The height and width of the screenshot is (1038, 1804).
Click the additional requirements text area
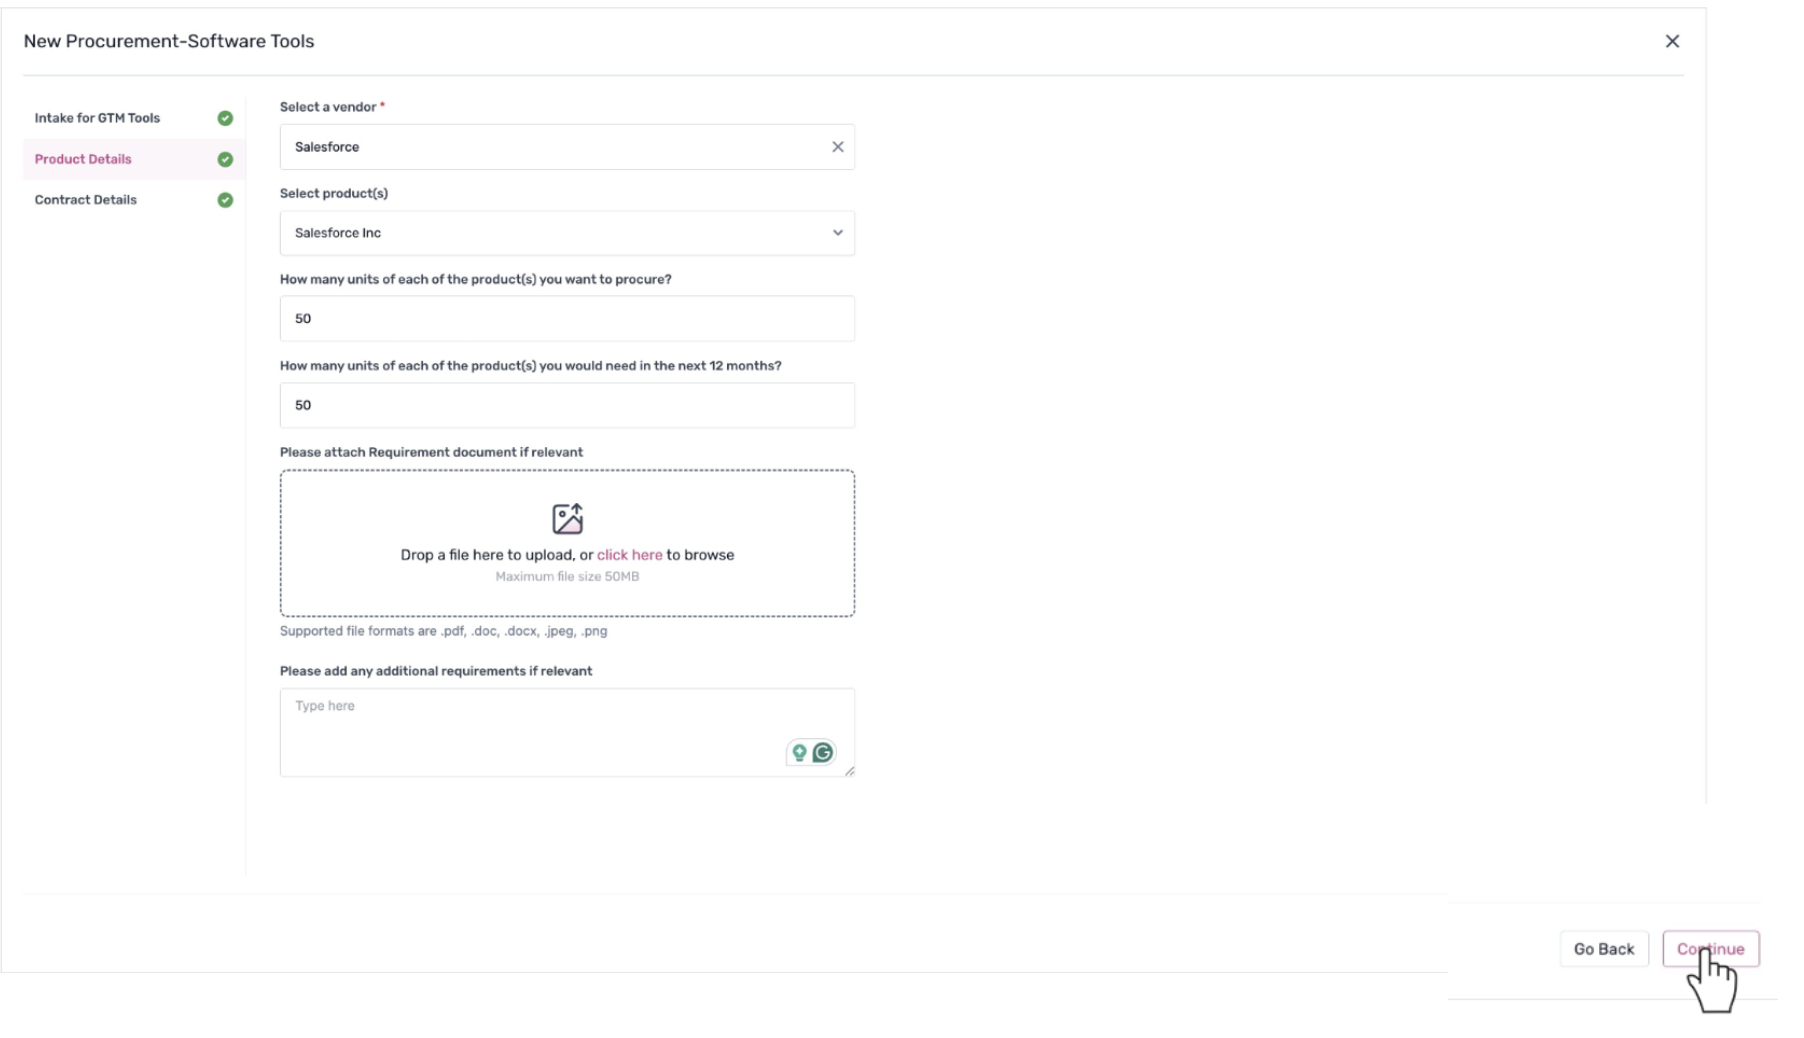[x=530, y=730]
